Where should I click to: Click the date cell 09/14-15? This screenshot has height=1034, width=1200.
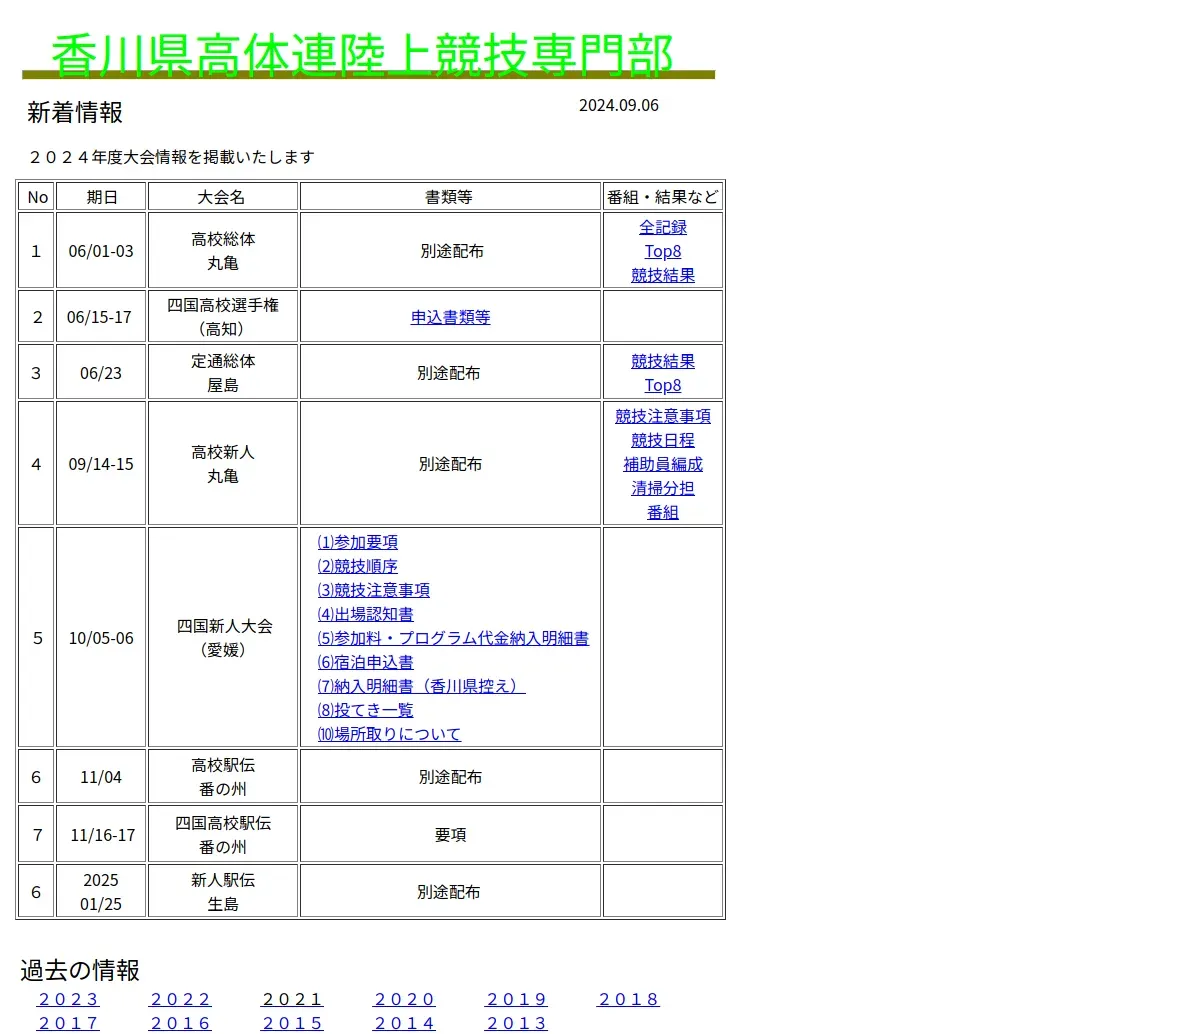[101, 464]
